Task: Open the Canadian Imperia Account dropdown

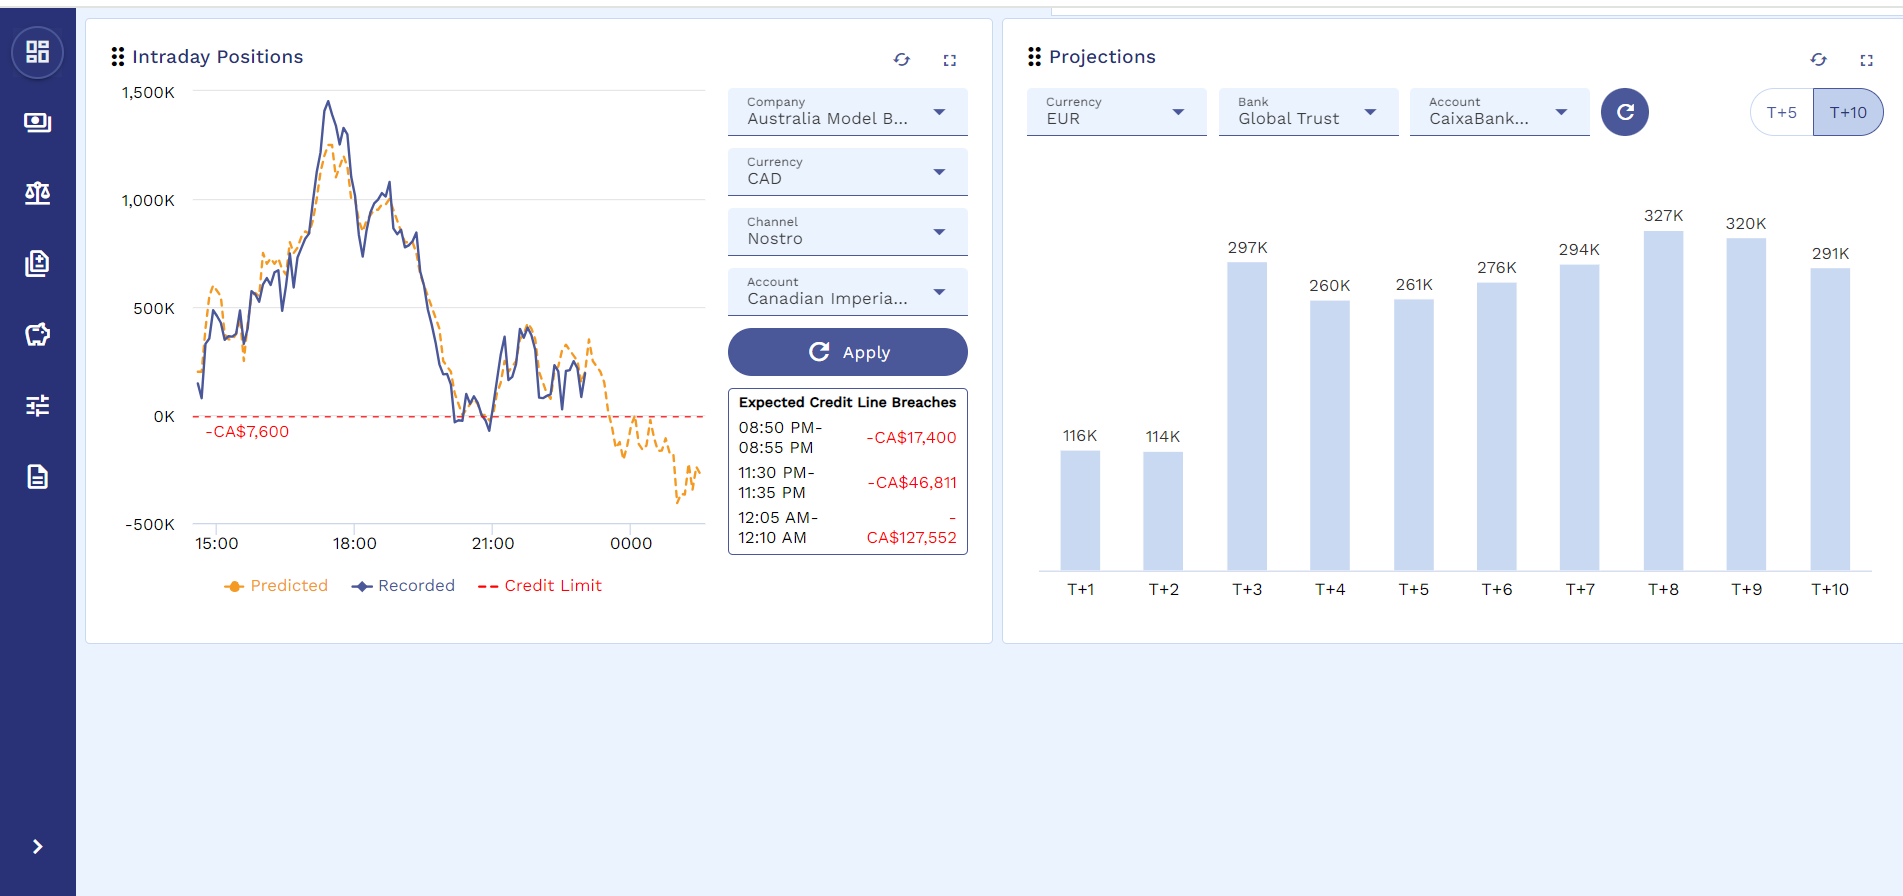Action: (848, 292)
